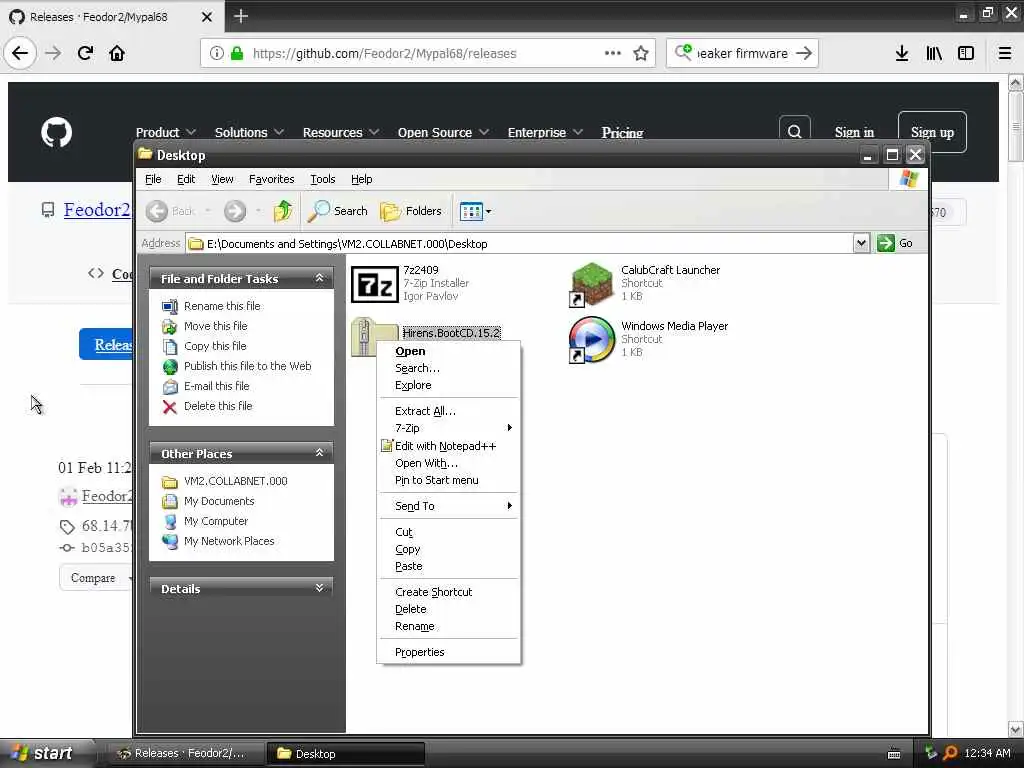Click Delete this file task
This screenshot has width=1024, height=768.
(217, 406)
